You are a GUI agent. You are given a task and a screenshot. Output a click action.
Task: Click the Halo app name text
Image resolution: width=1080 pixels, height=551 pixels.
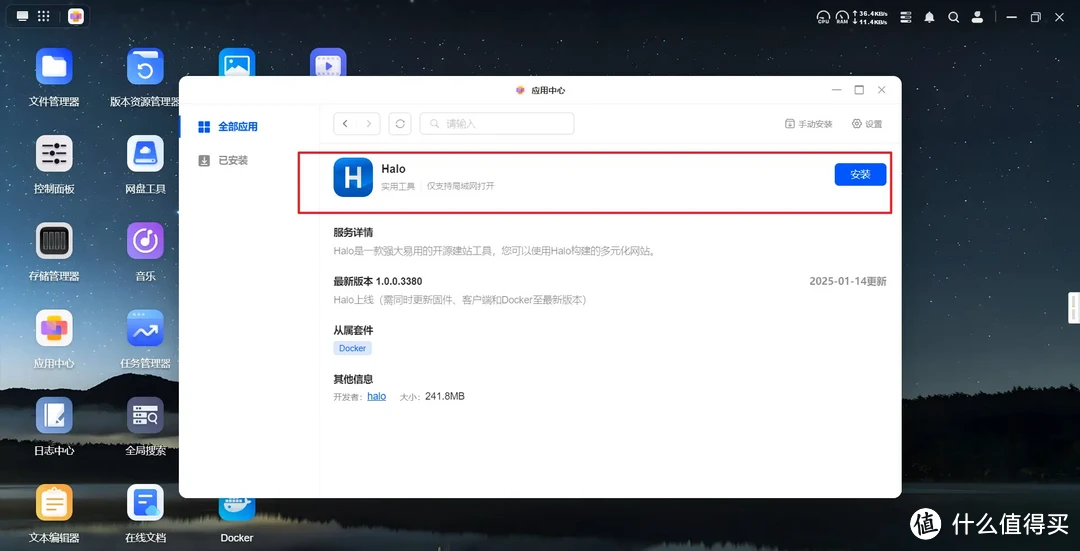tap(393, 169)
